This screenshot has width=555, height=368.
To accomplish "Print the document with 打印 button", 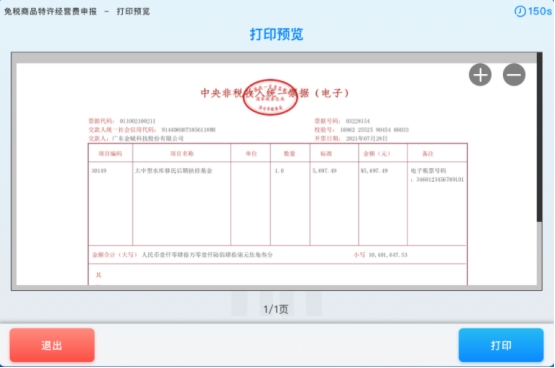I will (501, 345).
